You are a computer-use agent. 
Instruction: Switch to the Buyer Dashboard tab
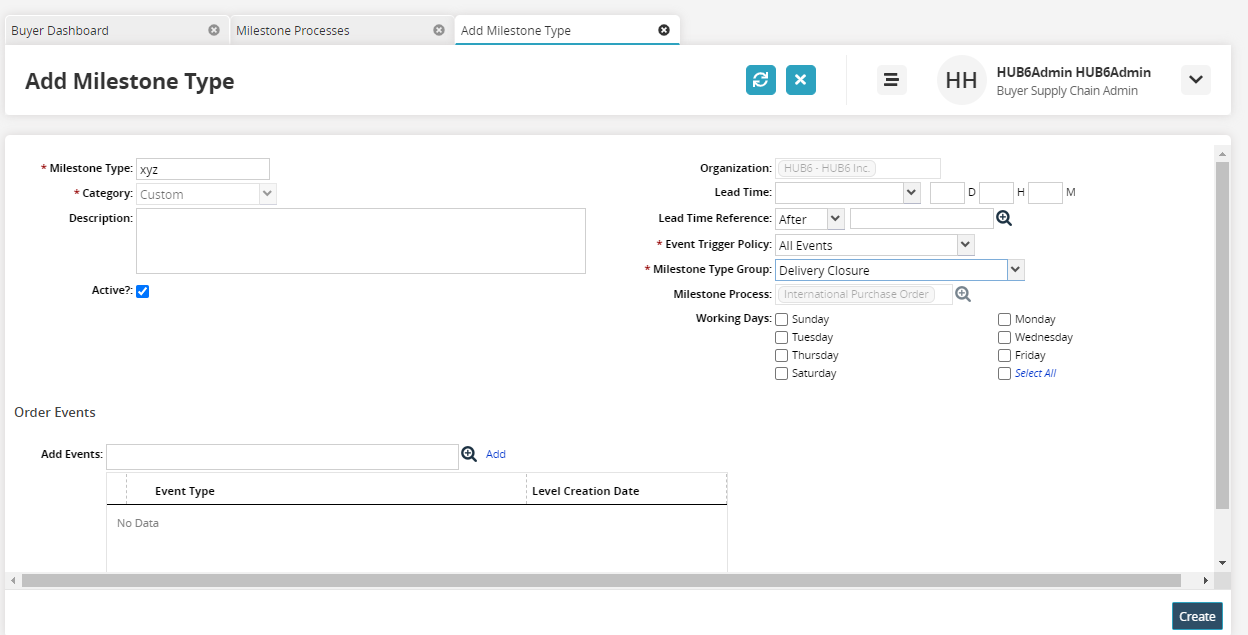pyautogui.click(x=60, y=31)
